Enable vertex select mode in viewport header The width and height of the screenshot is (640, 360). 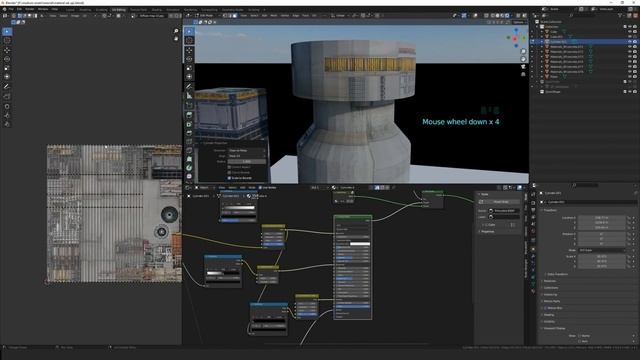click(x=224, y=16)
